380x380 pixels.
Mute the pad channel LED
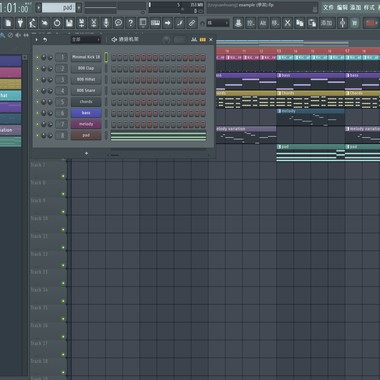(37, 136)
